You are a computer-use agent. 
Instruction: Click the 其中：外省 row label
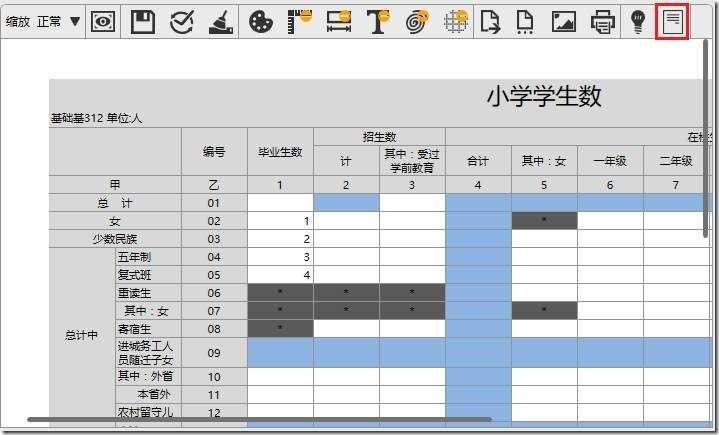[148, 377]
